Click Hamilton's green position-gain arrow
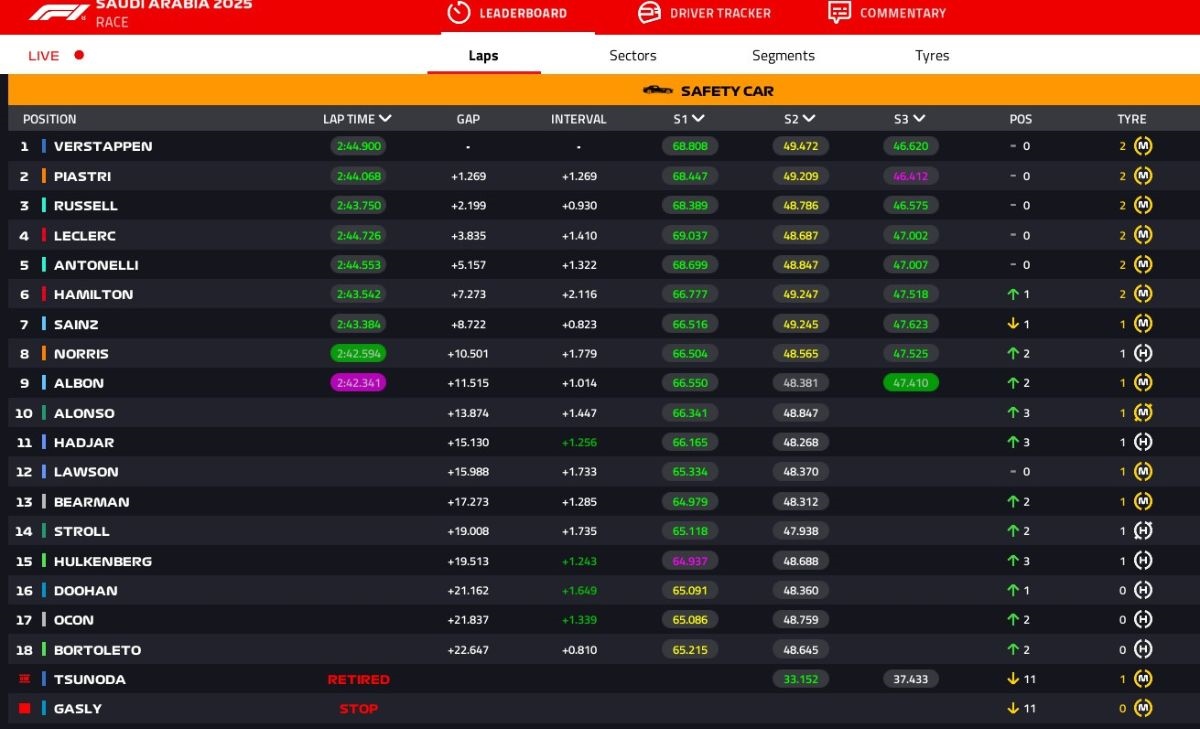The image size is (1200, 729). click(x=1012, y=295)
